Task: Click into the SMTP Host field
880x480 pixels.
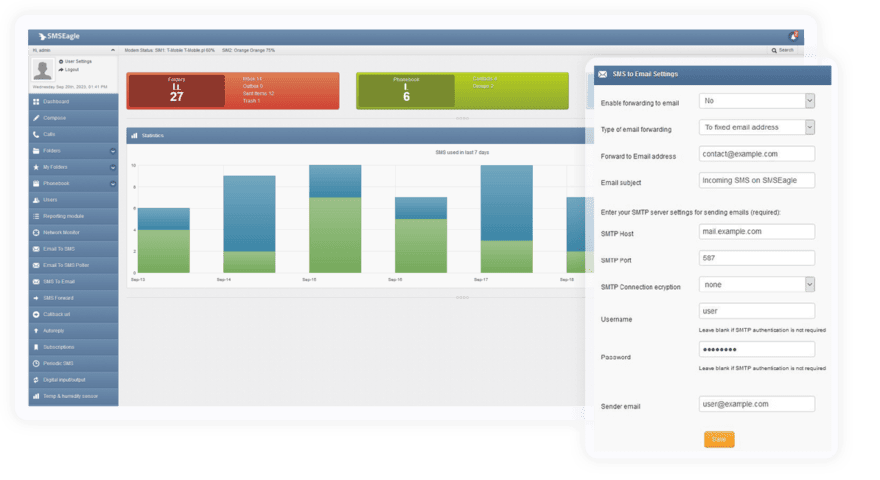Action: pos(757,232)
